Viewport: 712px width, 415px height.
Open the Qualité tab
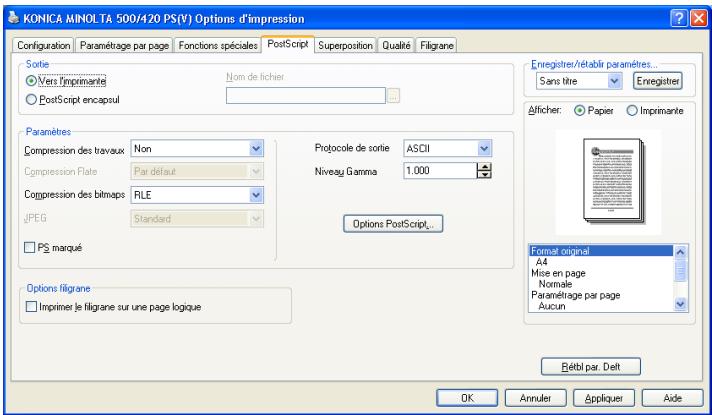pos(396,45)
